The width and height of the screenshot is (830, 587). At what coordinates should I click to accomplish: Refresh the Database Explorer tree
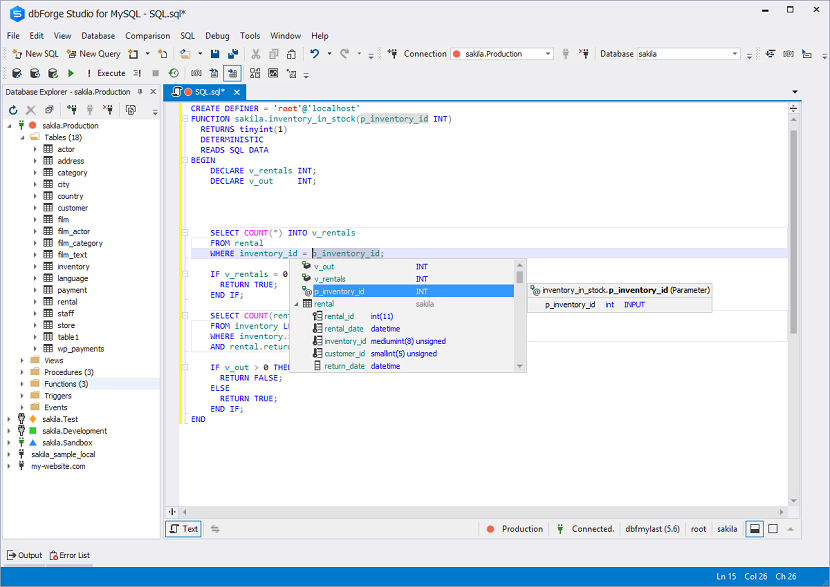pos(13,110)
